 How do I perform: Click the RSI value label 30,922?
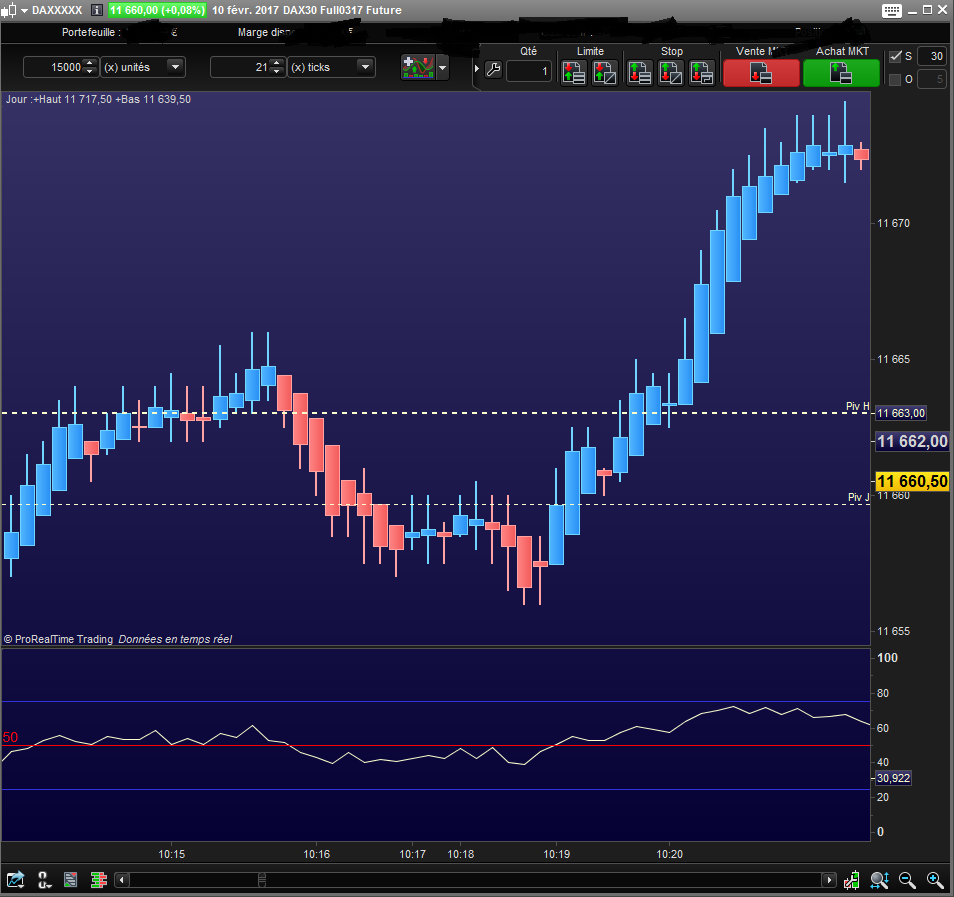(x=893, y=778)
